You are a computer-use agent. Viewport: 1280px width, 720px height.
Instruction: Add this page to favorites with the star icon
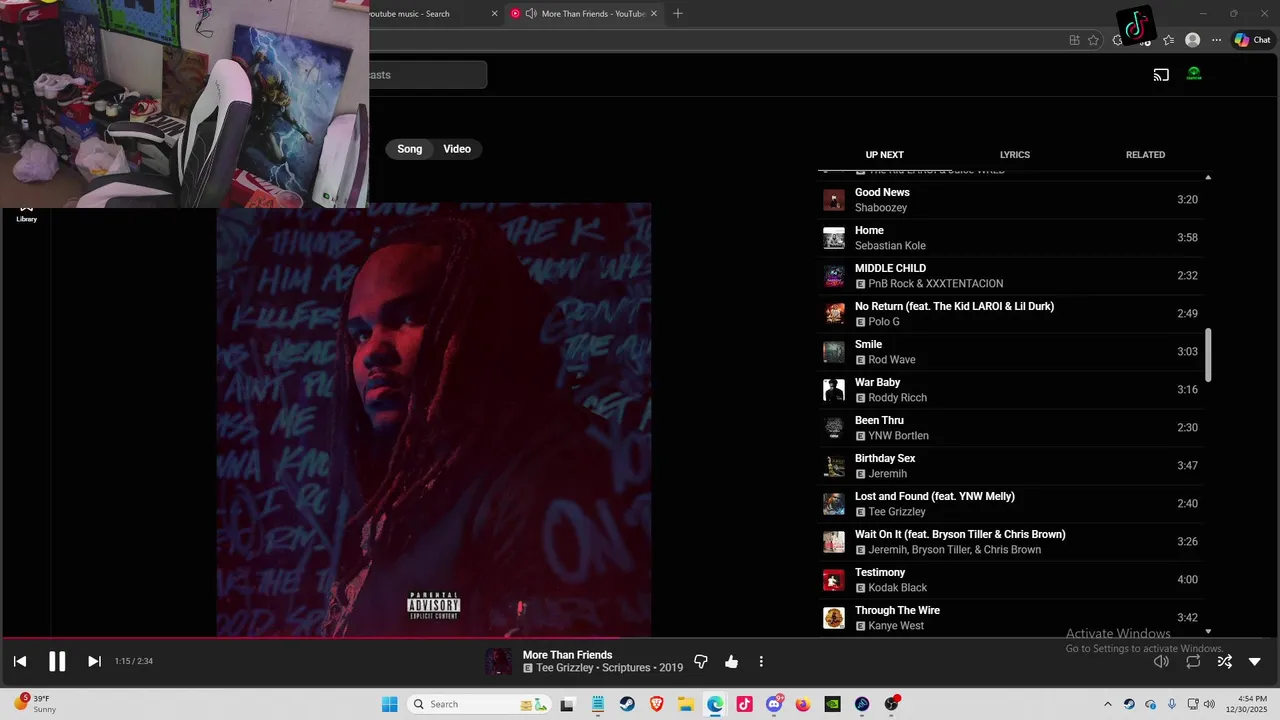[1093, 40]
